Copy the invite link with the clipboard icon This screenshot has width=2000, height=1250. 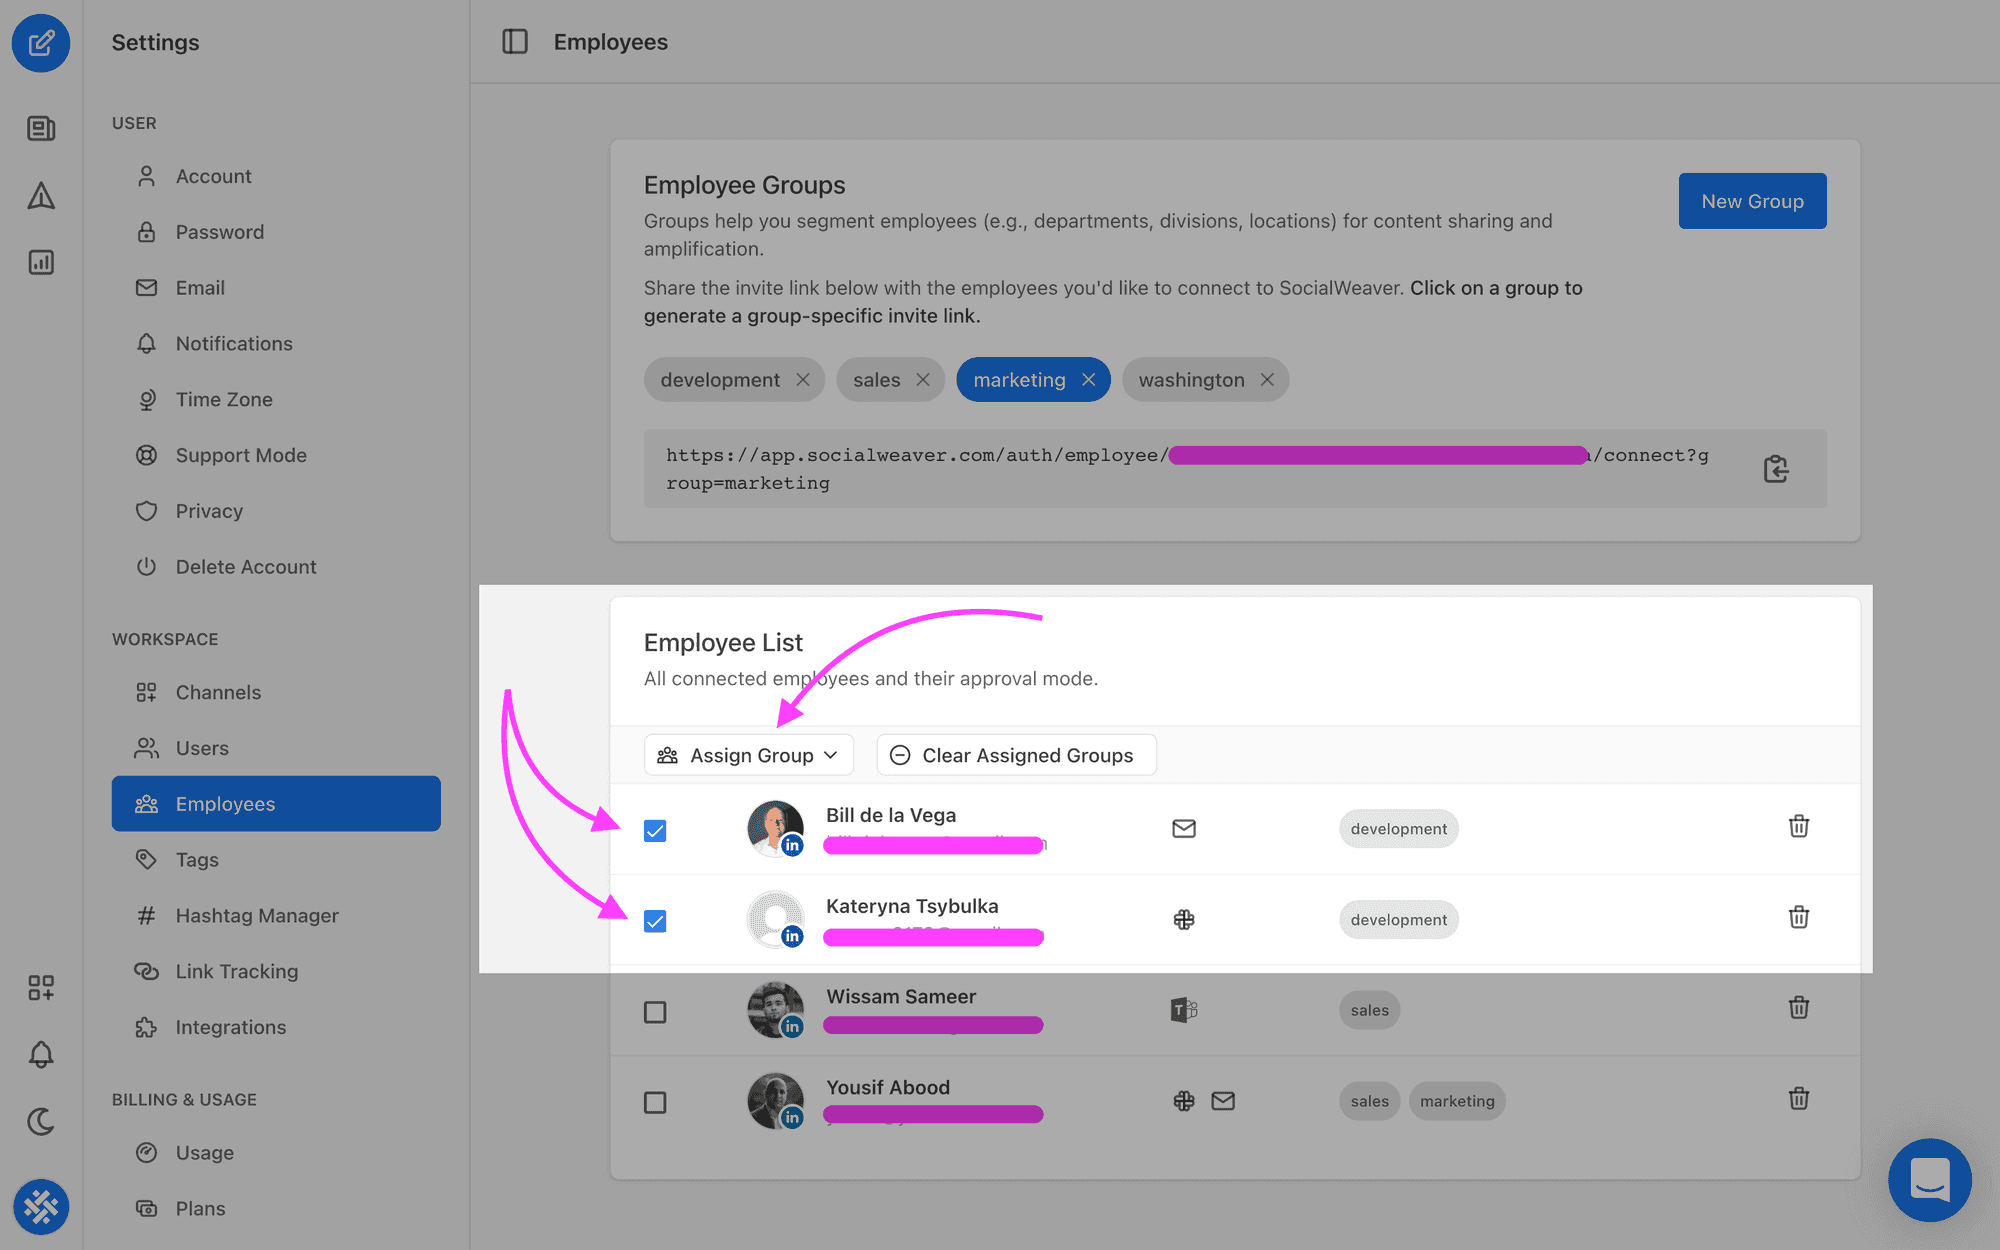pos(1776,469)
